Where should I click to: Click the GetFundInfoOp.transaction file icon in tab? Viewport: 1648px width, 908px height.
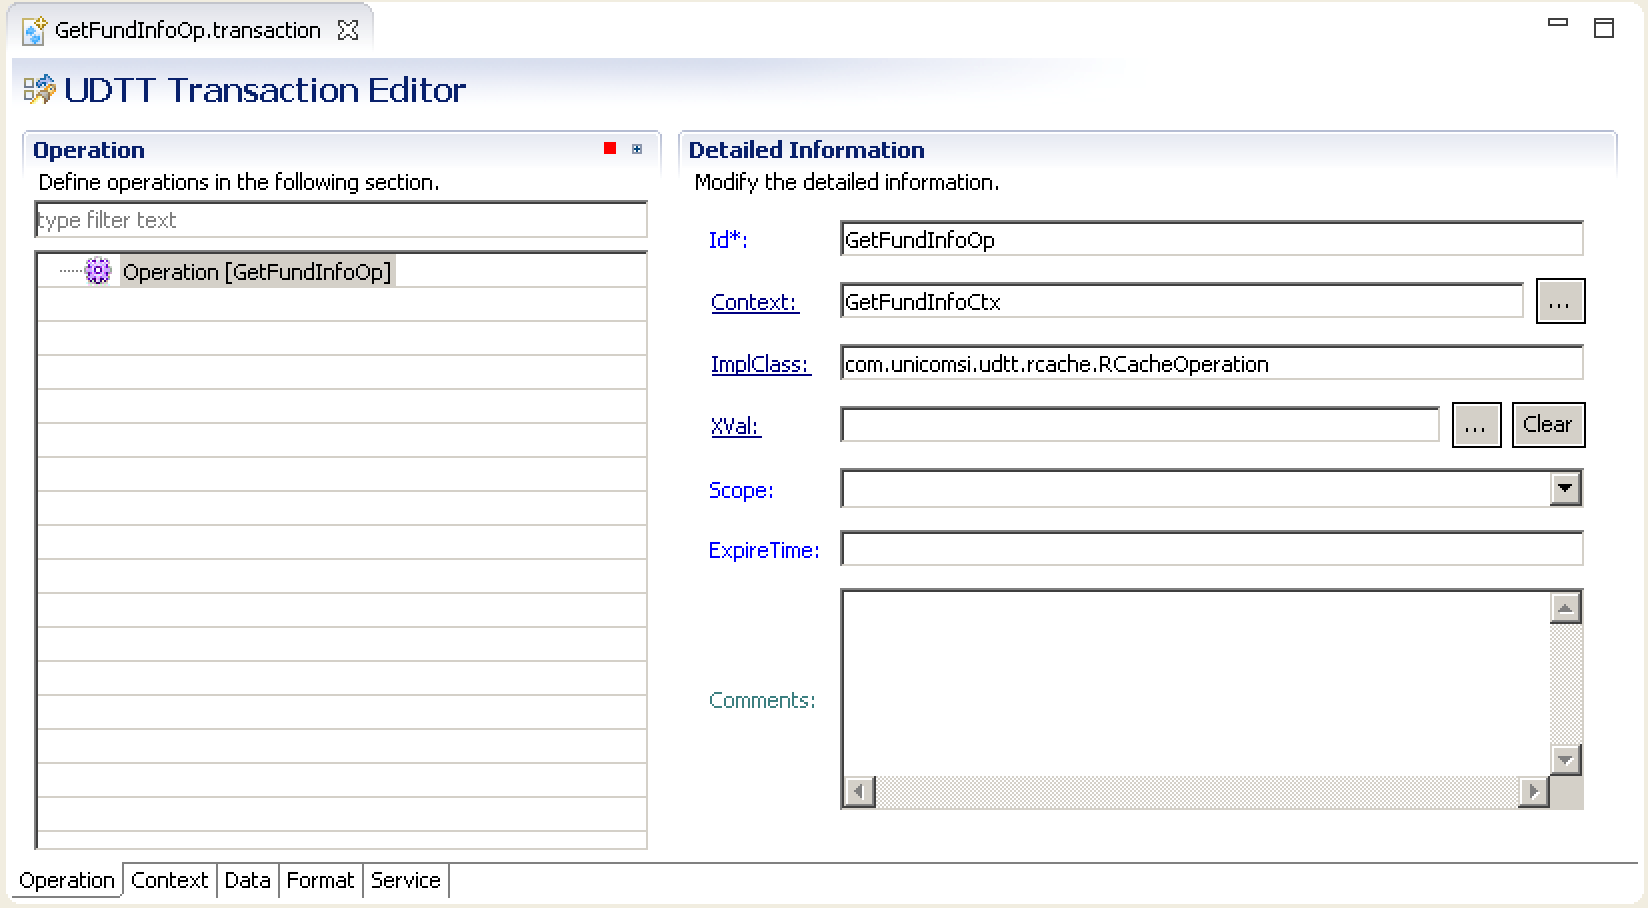coord(34,31)
